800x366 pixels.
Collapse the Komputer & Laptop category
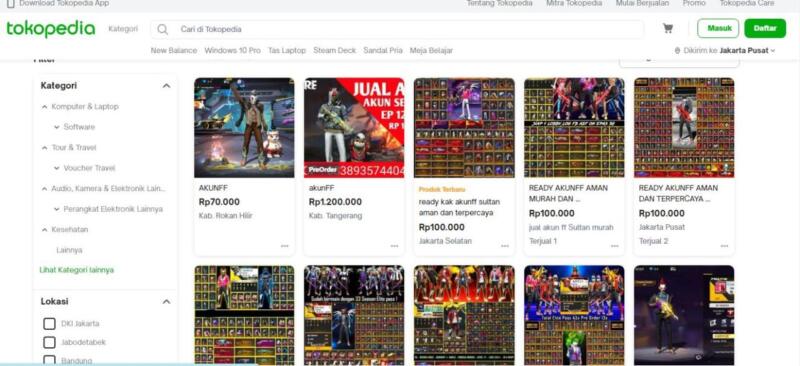[44, 107]
